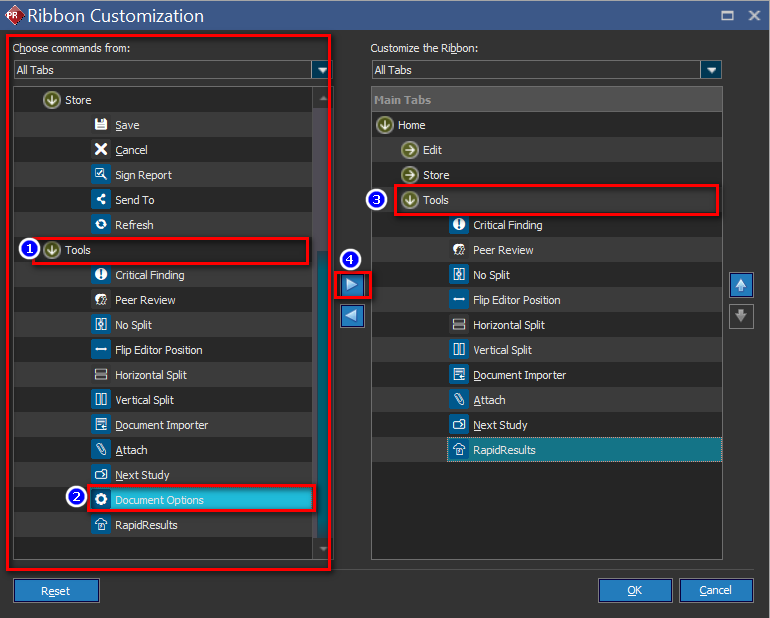Click remove-from-ribbon left arrow button
The height and width of the screenshot is (618, 770).
[x=352, y=317]
